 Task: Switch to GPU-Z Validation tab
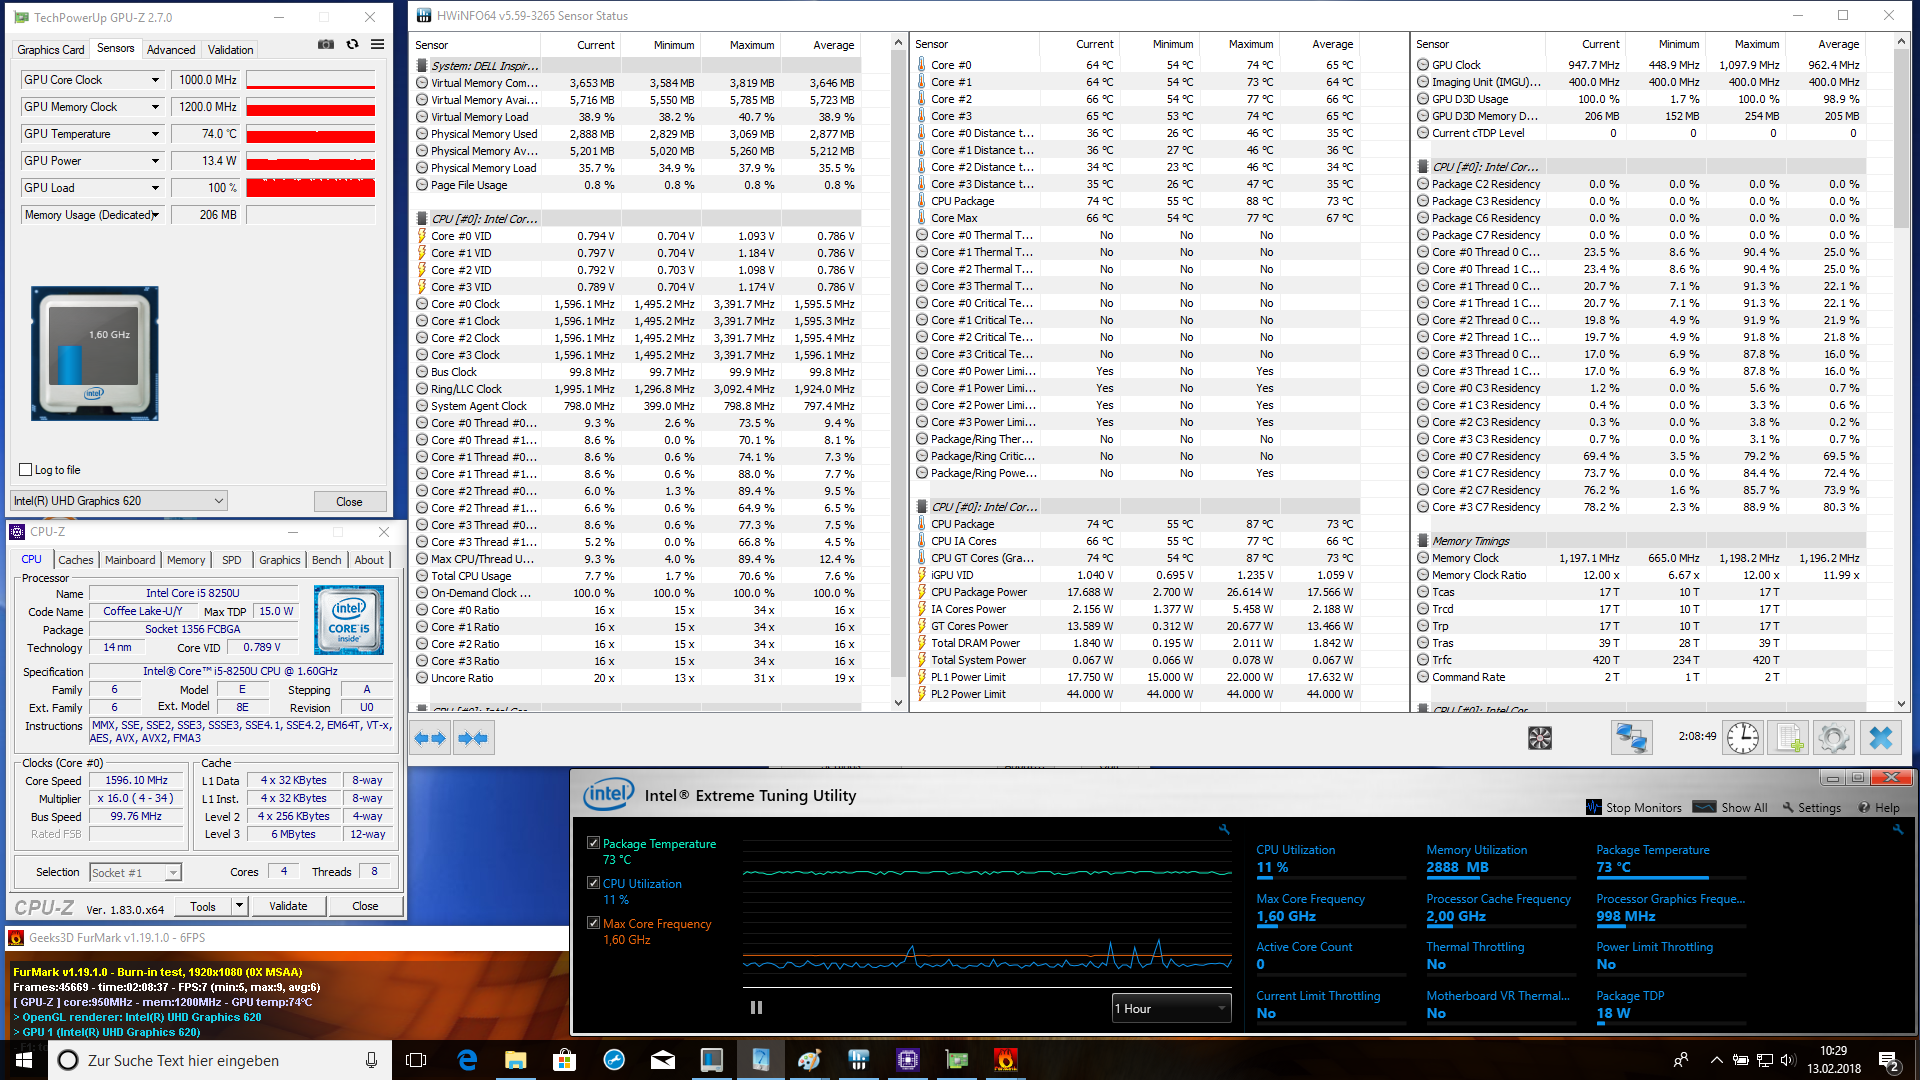point(231,49)
